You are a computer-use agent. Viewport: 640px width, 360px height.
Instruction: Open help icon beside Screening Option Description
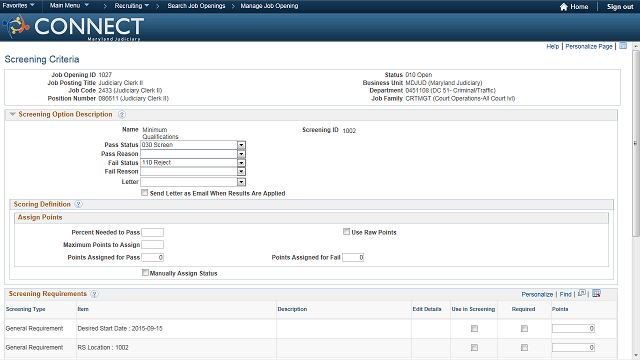[x=122, y=115]
